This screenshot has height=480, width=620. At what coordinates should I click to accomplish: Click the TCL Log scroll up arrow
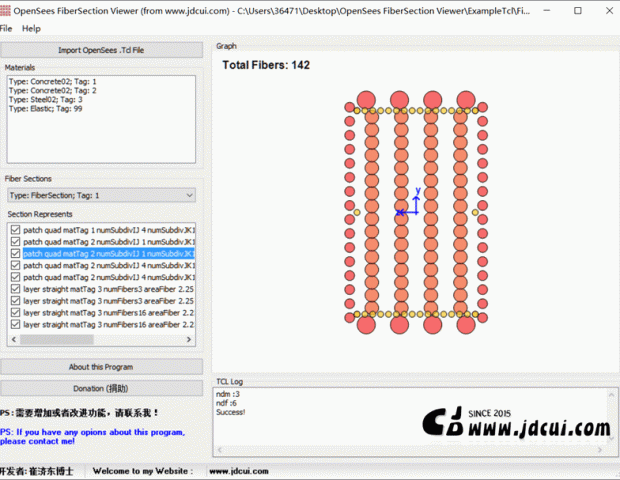tap(608, 394)
